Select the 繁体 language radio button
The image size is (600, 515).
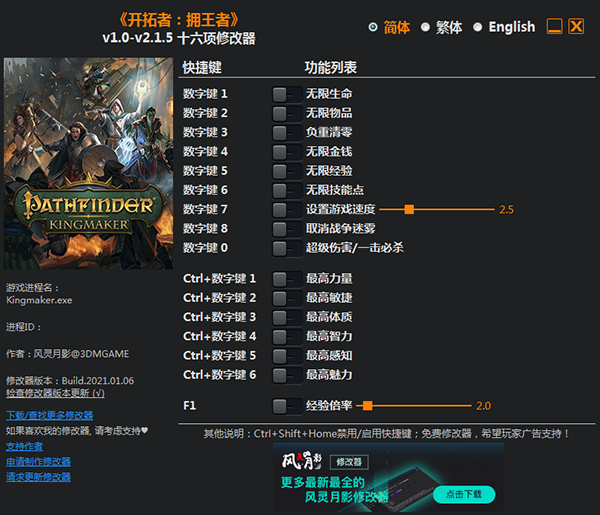coord(425,27)
